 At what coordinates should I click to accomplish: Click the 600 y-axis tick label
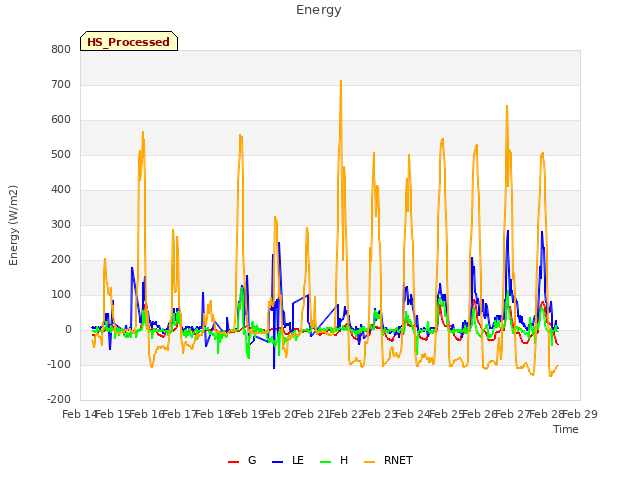coord(61,120)
